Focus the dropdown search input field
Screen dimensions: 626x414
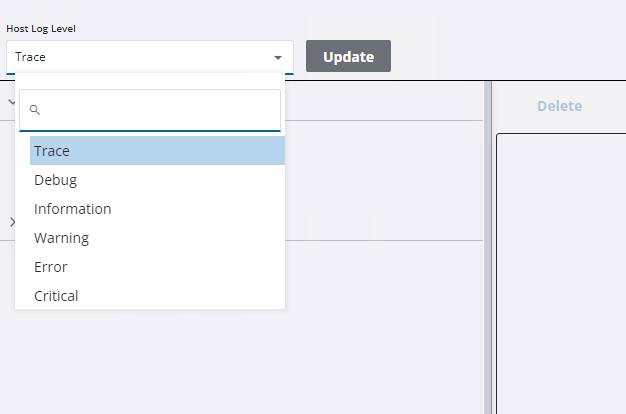pyautogui.click(x=160, y=110)
